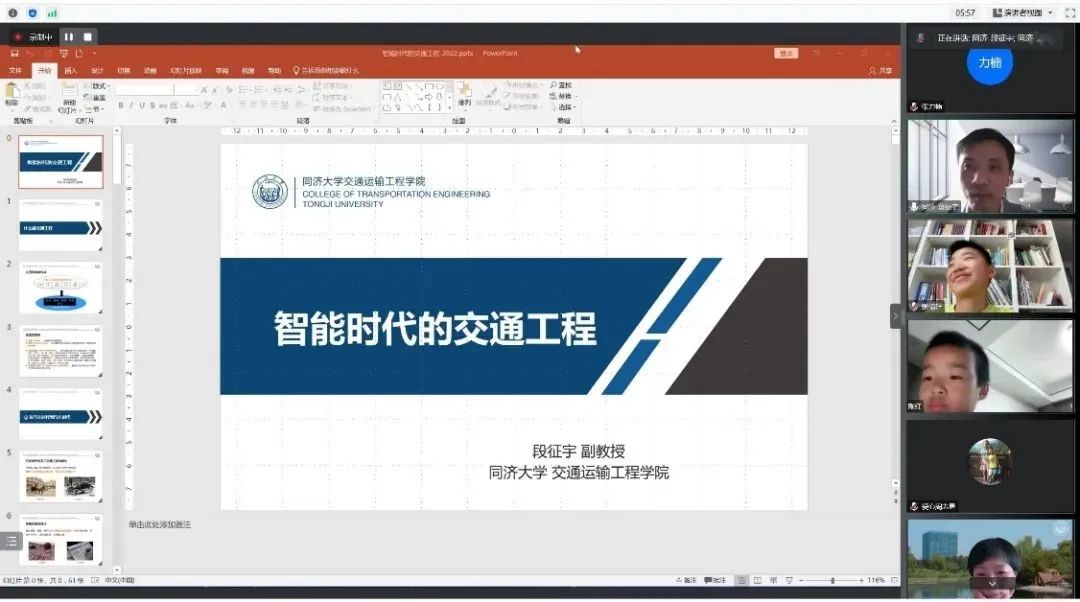The height and width of the screenshot is (602, 1080).
Task: Click the New Slide icon
Action: click(68, 93)
